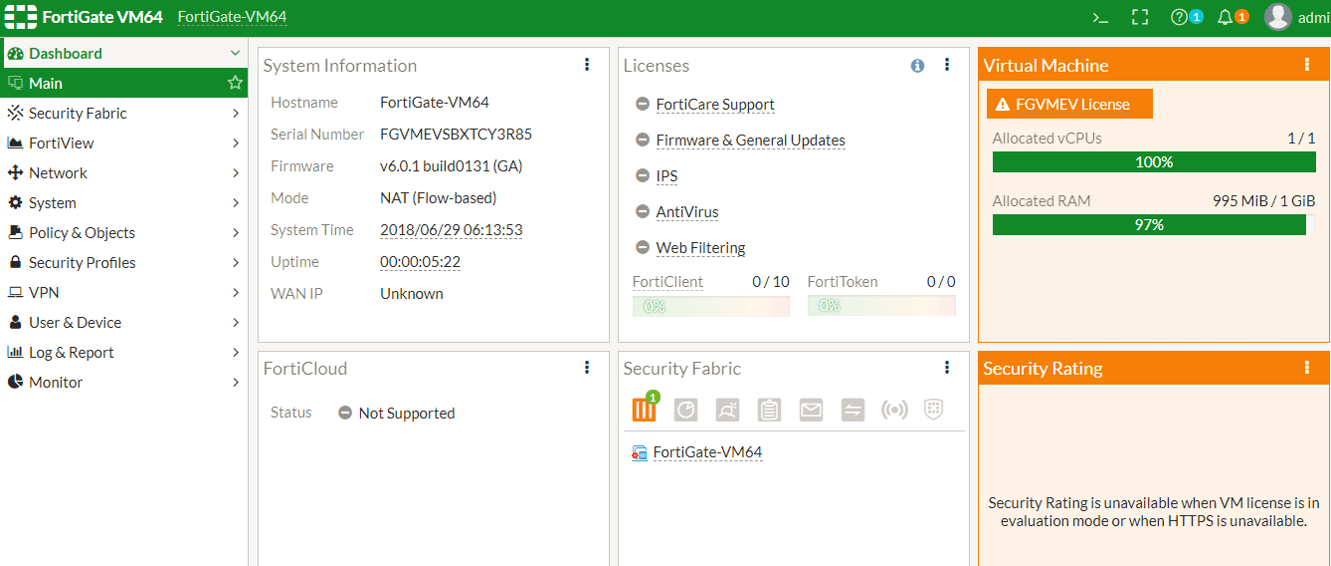Expand the FortiView menu
Viewport: 1331px width, 566px height.
(x=124, y=143)
